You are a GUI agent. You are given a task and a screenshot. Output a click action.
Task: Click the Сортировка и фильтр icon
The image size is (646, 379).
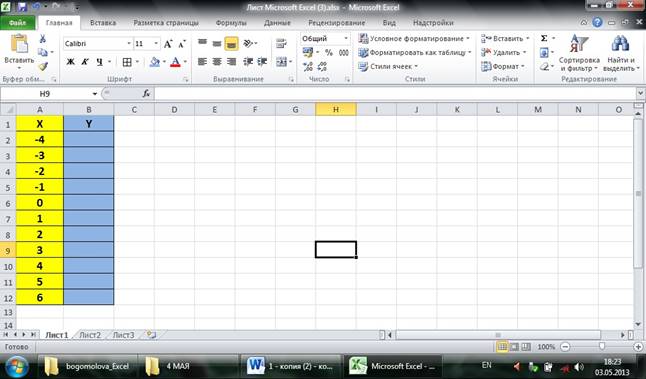pos(579,53)
